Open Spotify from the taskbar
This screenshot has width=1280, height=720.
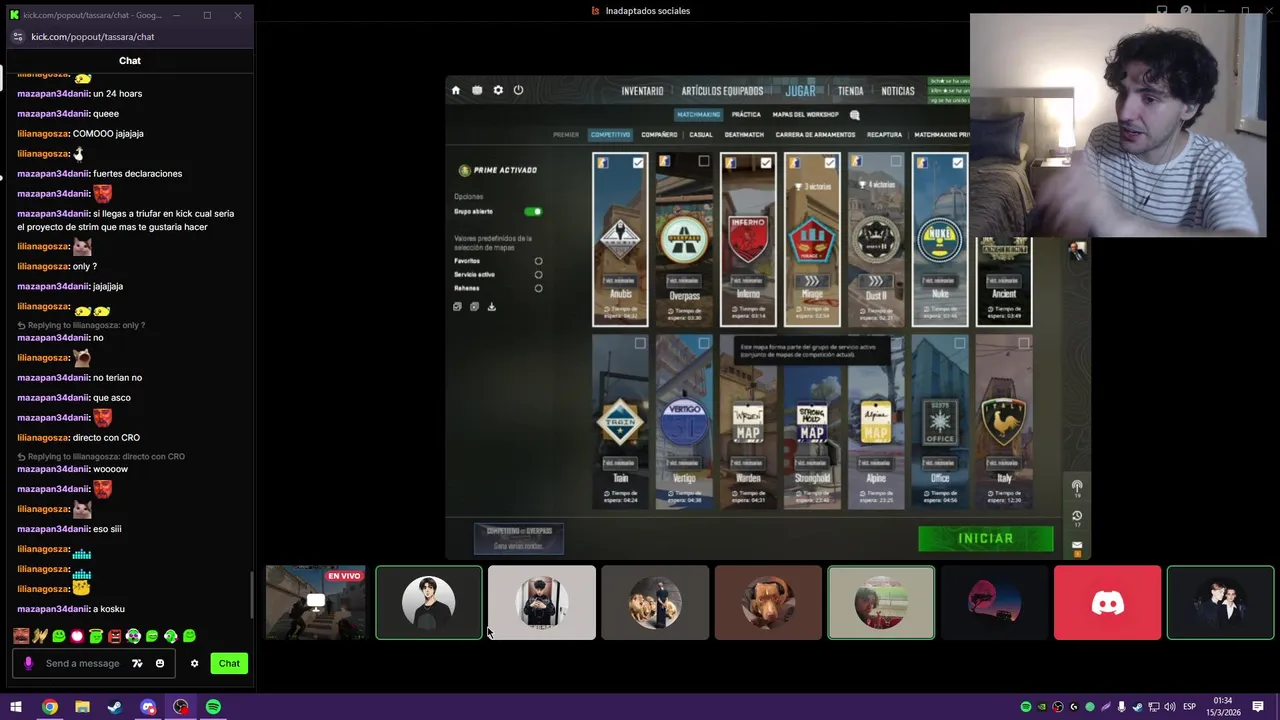coord(213,707)
